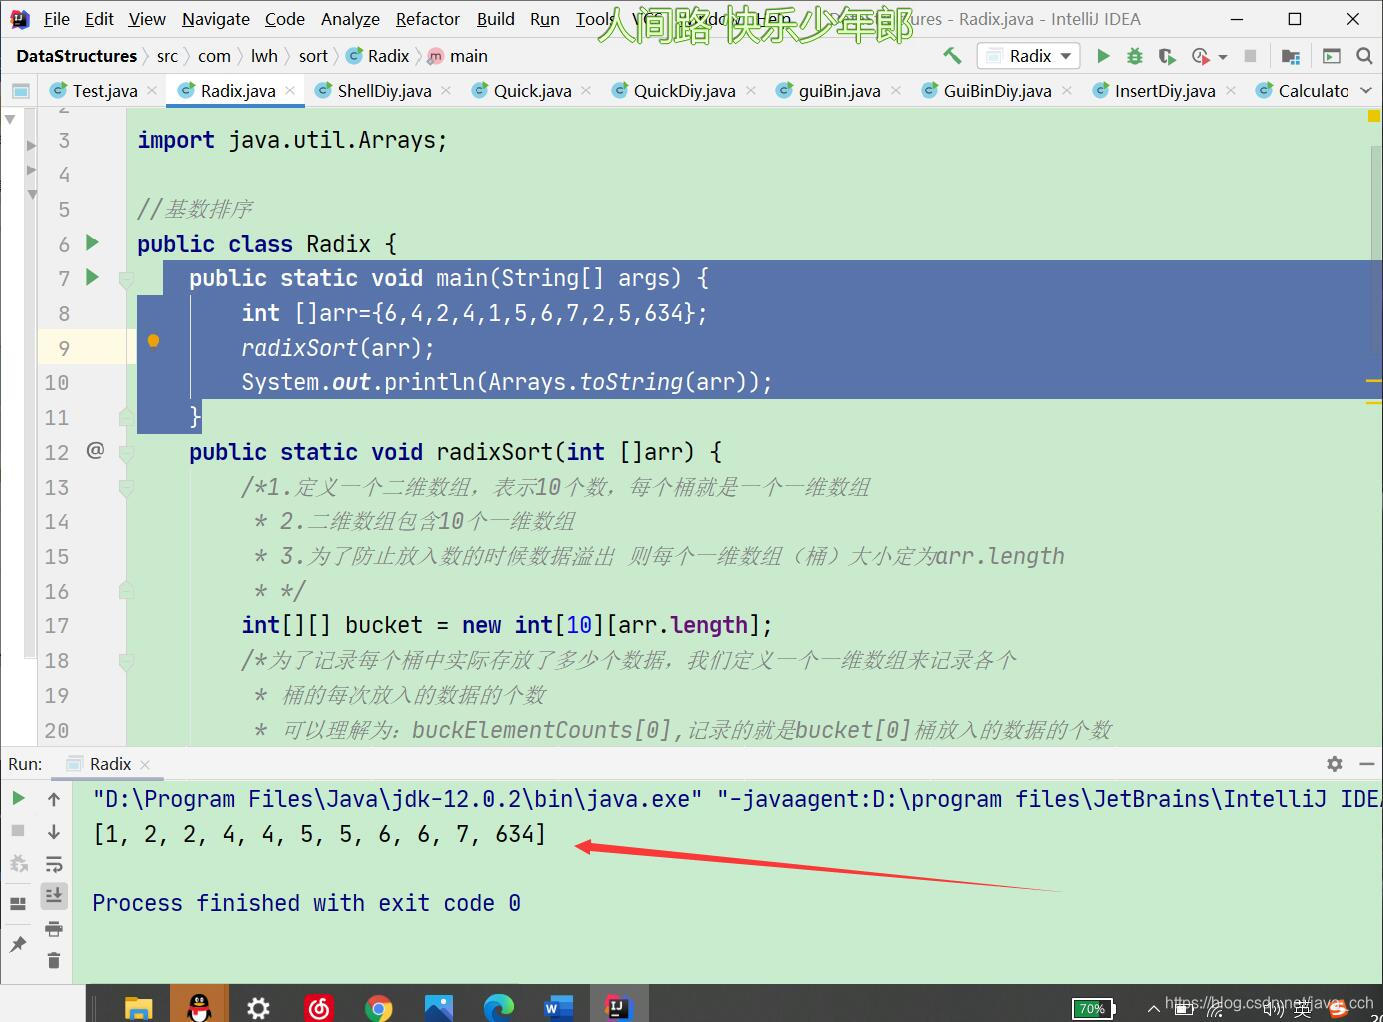Open the Analyze menu
The width and height of the screenshot is (1383, 1022).
(x=350, y=19)
